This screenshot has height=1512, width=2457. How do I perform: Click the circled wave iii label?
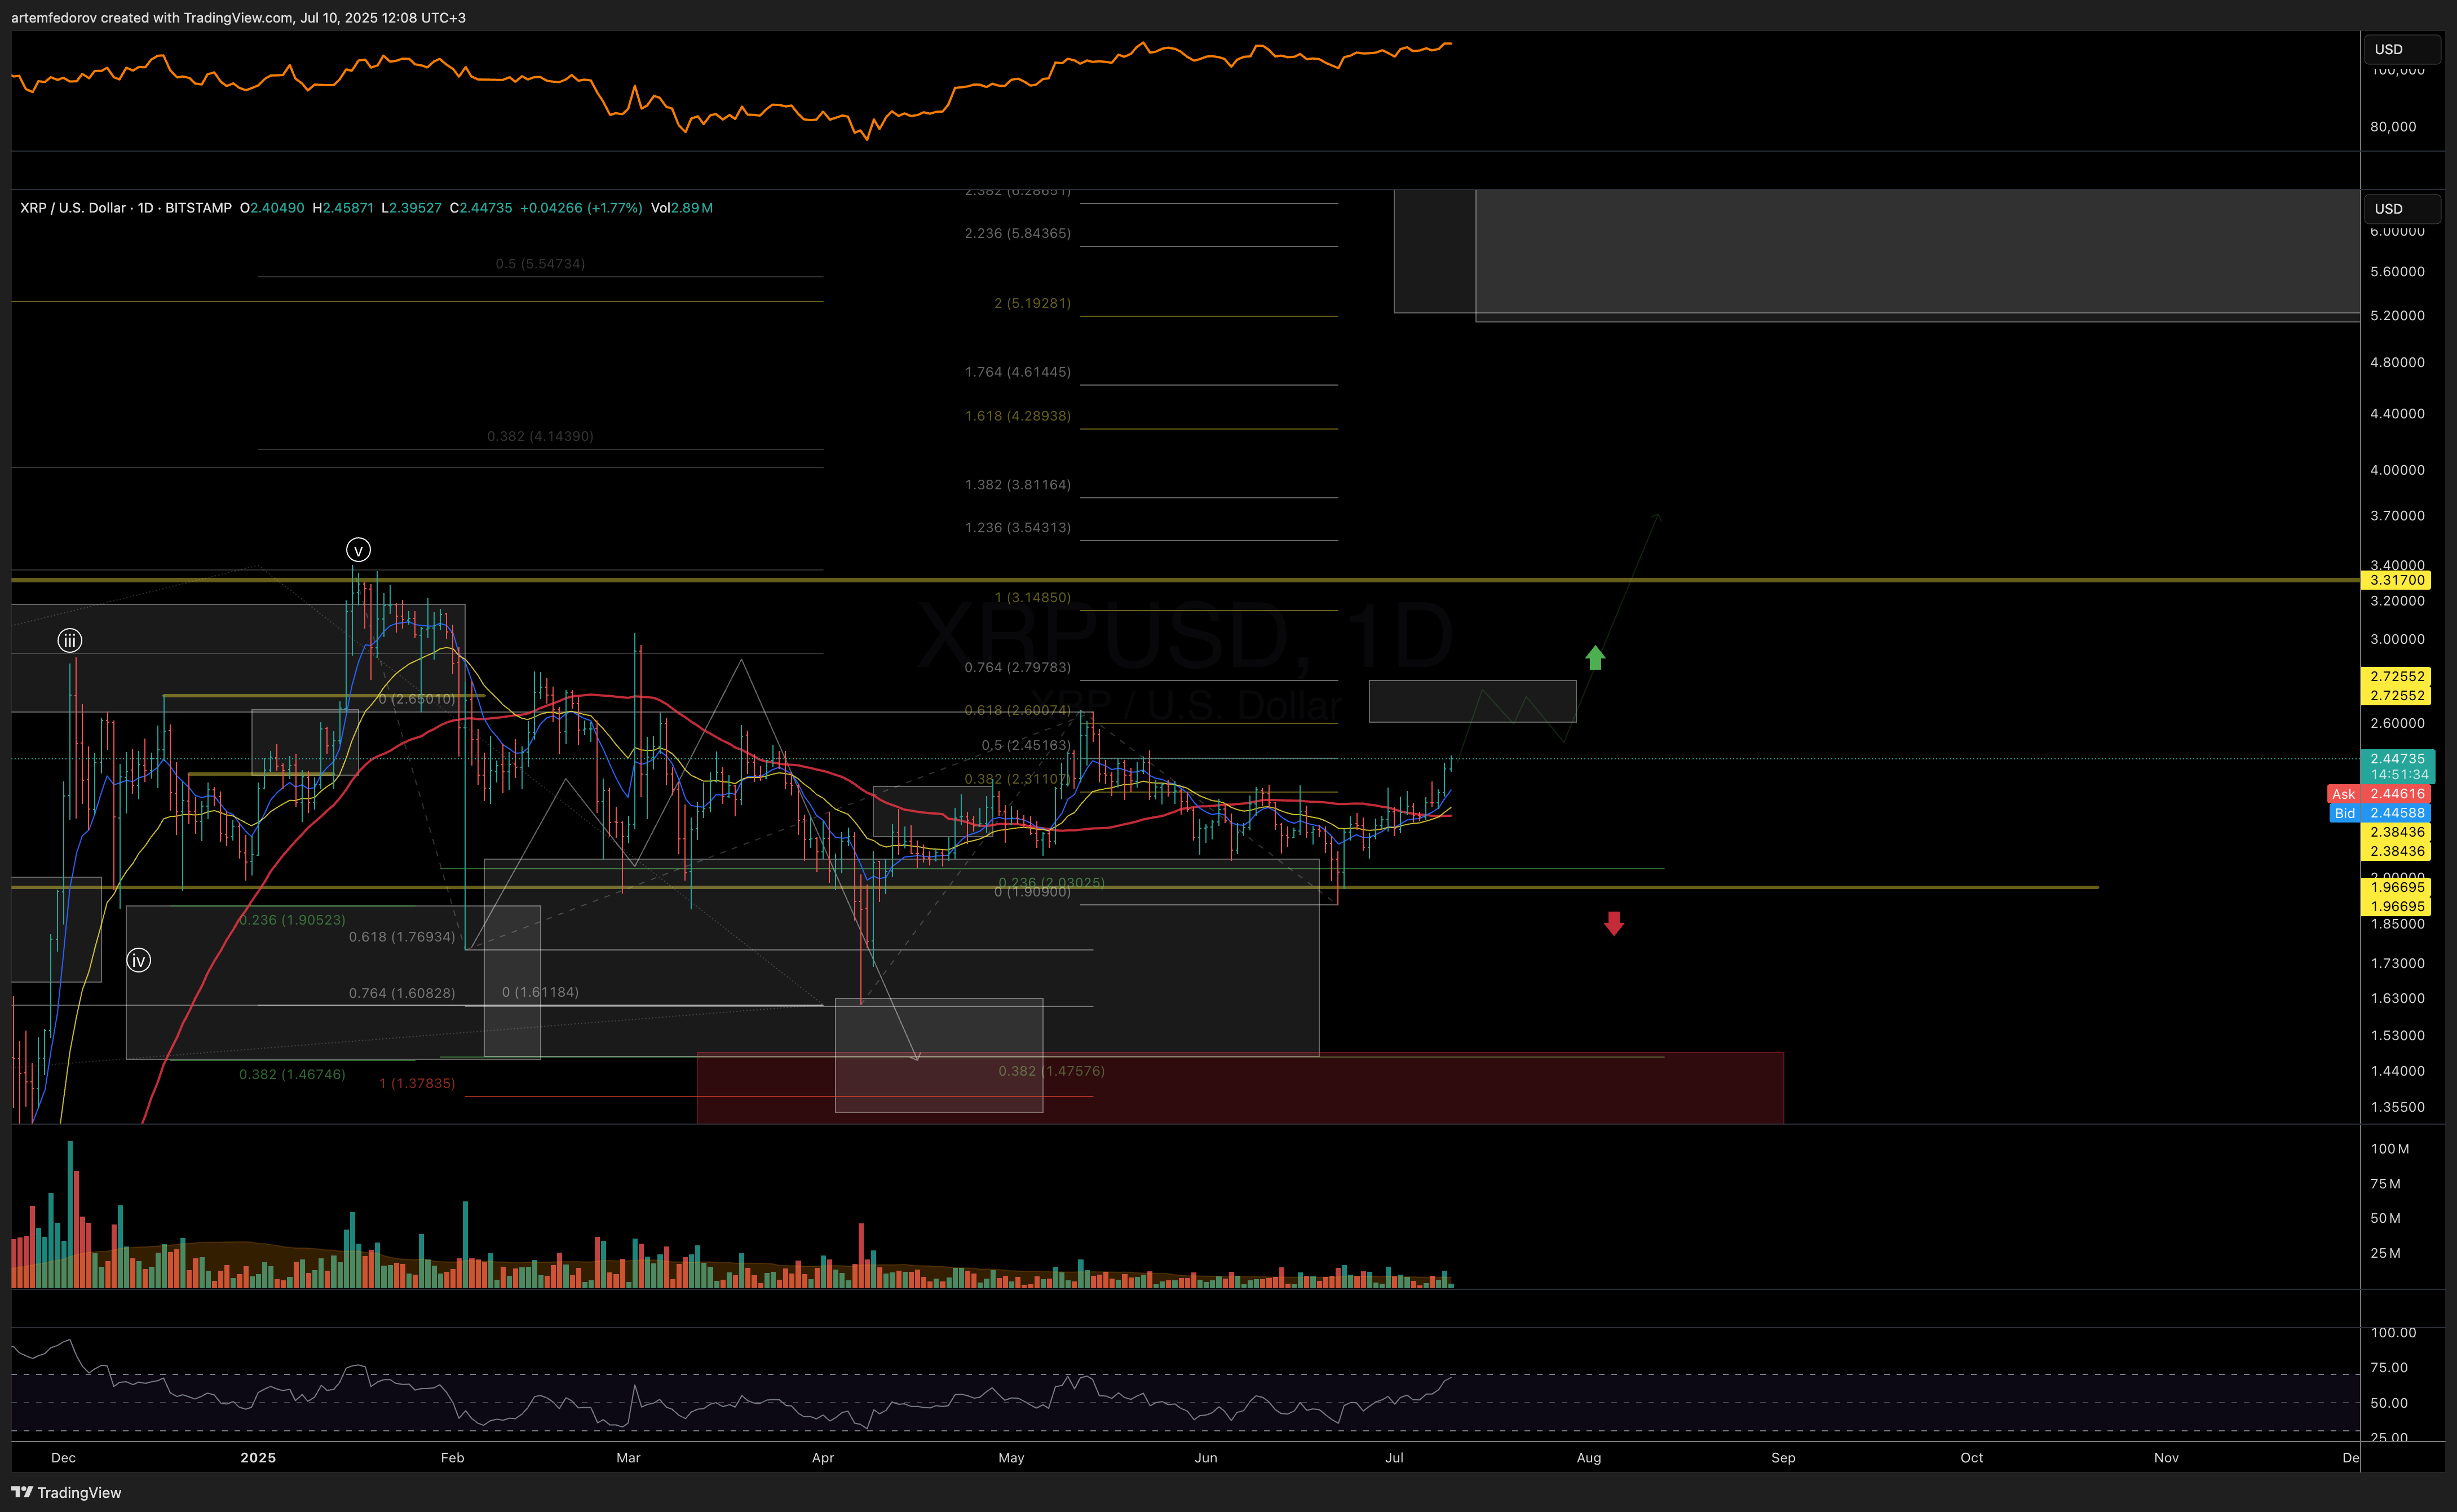69,640
